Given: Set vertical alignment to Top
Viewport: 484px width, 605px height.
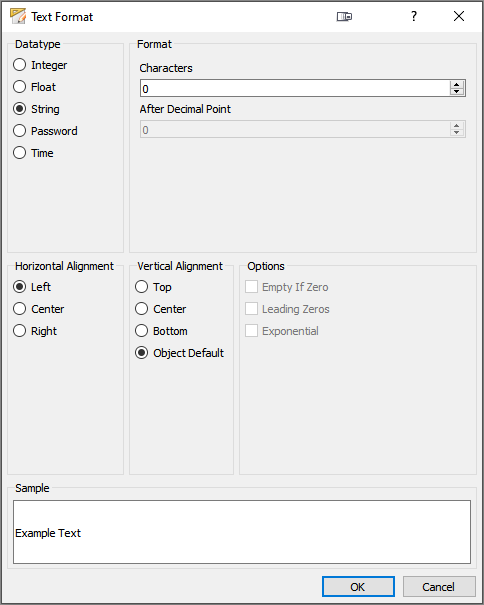Looking at the screenshot, I should click(x=153, y=287).
